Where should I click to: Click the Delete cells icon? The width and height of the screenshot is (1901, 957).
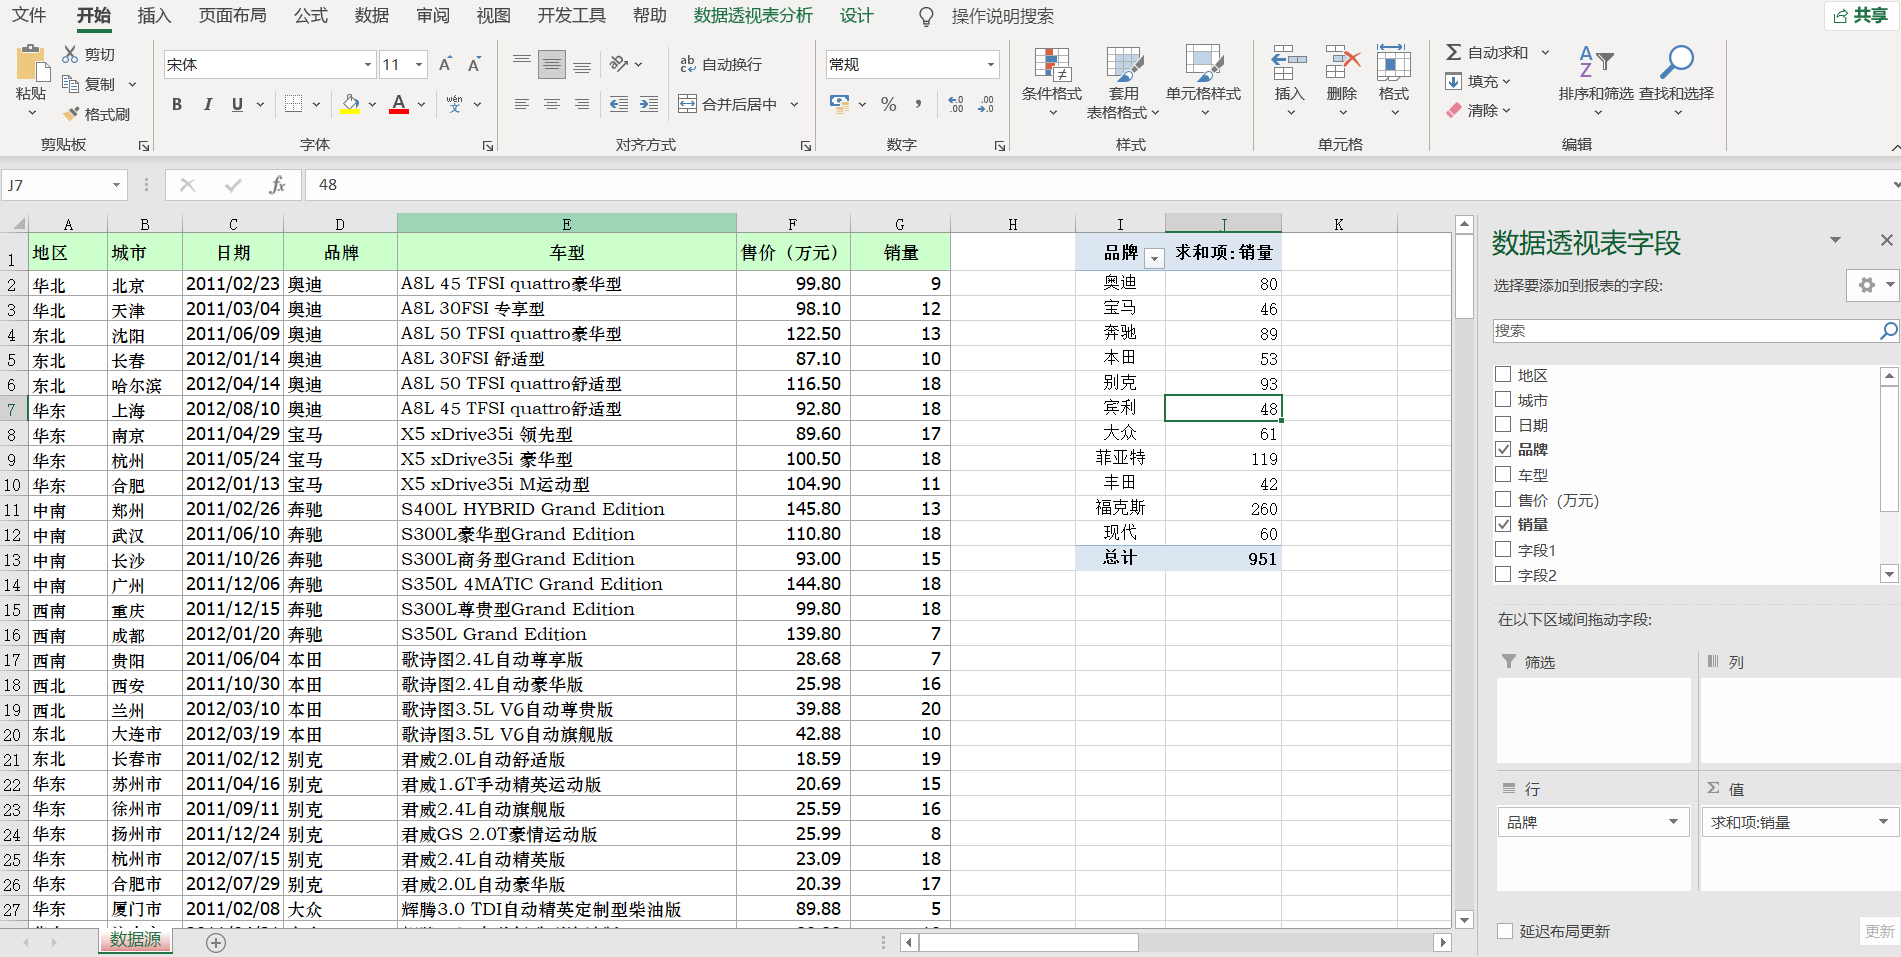click(1341, 64)
